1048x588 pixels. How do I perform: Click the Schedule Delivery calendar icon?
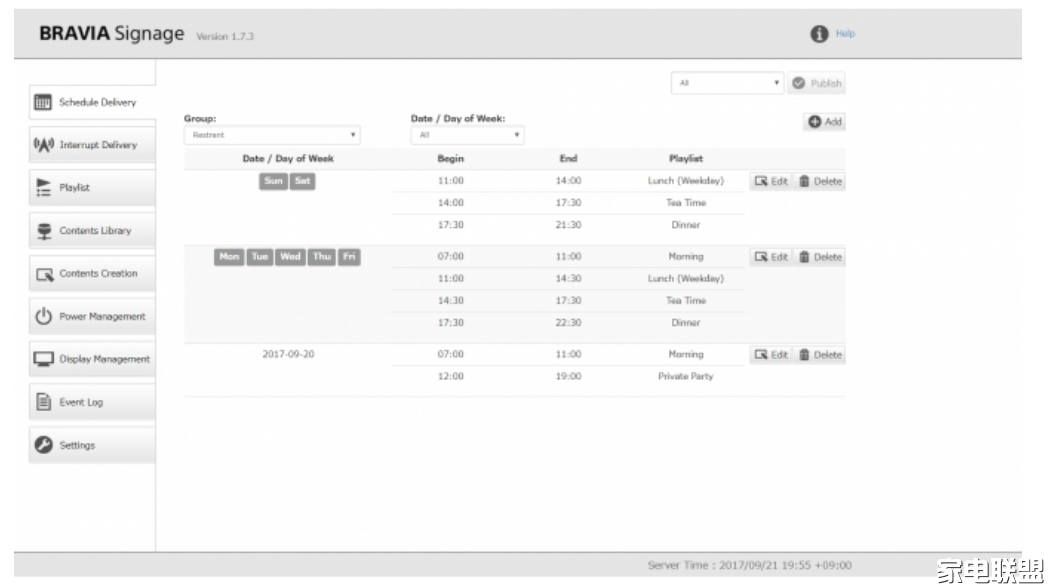43,102
